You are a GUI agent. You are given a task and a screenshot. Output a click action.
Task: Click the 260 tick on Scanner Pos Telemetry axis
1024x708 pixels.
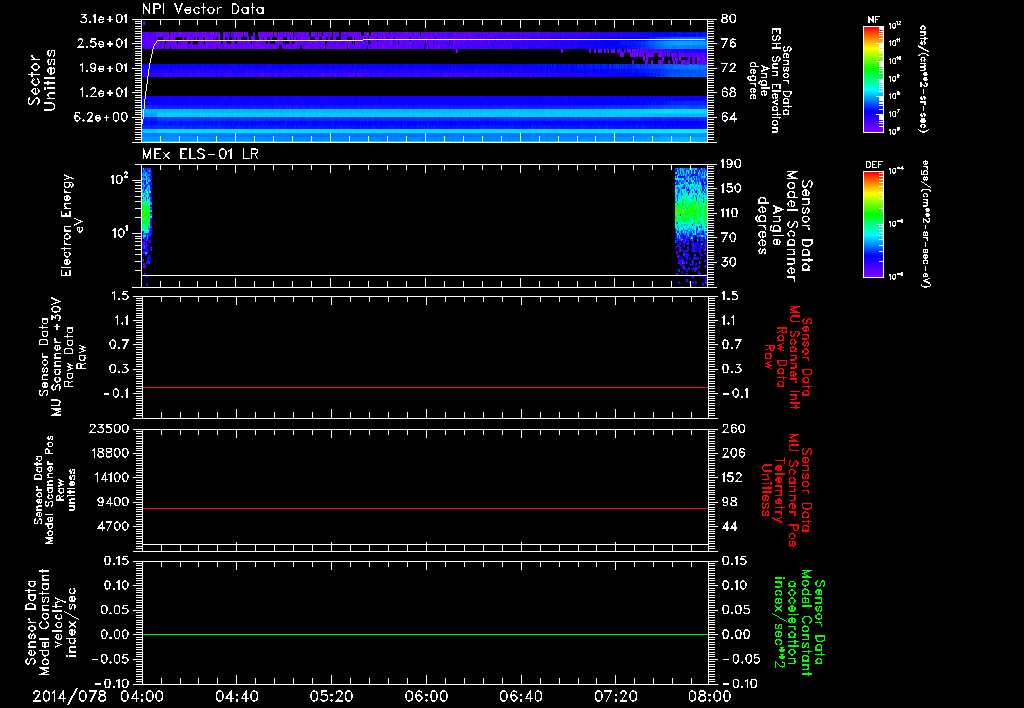731,428
